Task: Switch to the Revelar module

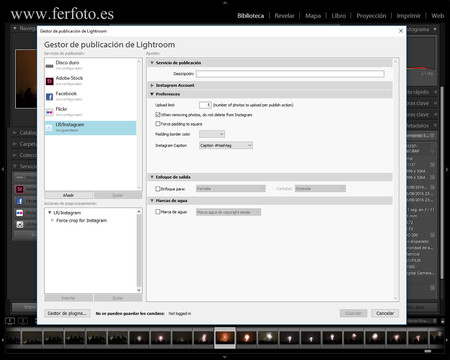Action: coord(284,16)
